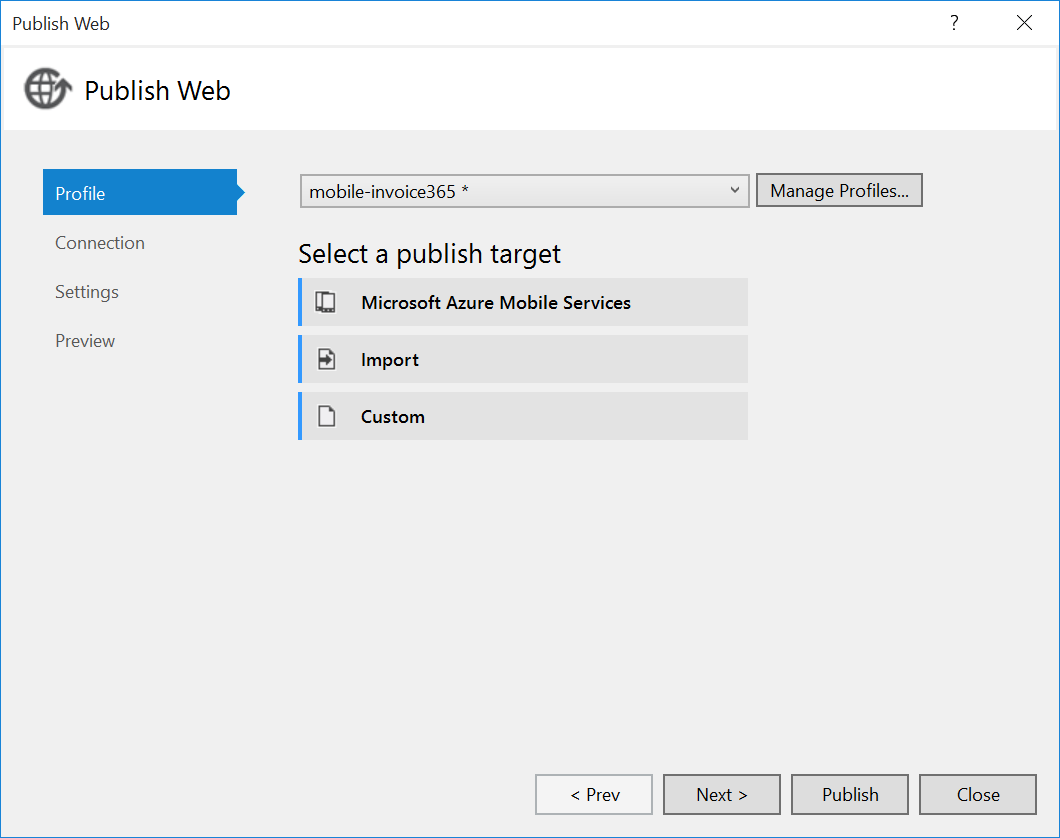The height and width of the screenshot is (838, 1060).
Task: Click the Prev button
Action: pyautogui.click(x=594, y=795)
